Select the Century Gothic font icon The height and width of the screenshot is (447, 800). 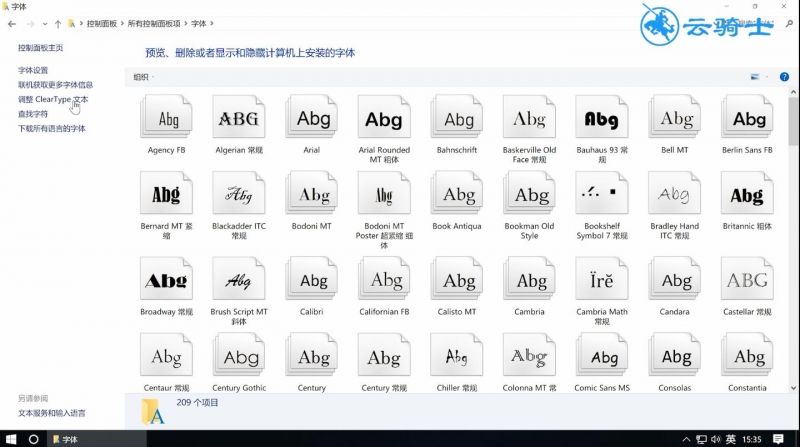pyautogui.click(x=239, y=355)
